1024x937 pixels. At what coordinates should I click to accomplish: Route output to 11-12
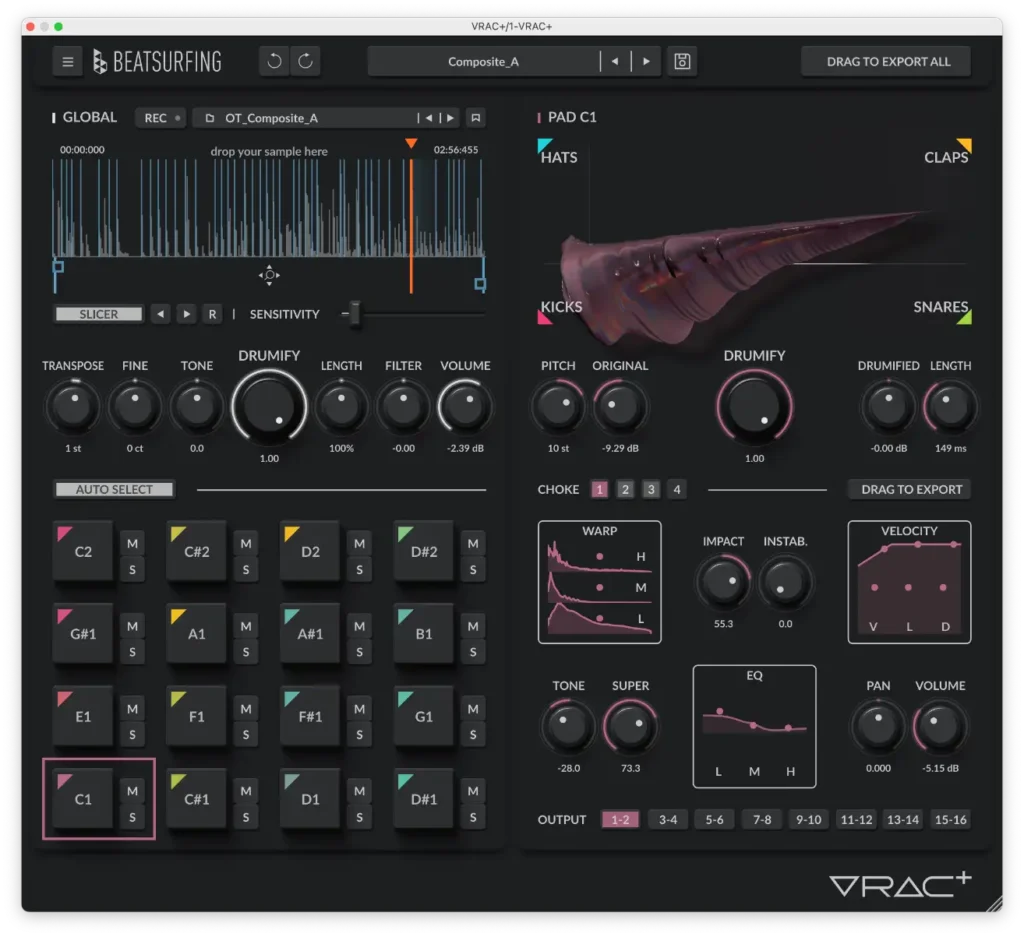tap(856, 819)
